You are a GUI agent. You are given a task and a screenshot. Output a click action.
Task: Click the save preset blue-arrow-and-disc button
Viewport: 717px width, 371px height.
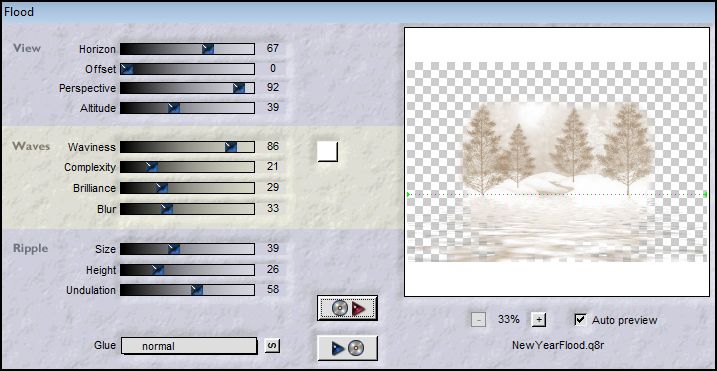point(347,348)
